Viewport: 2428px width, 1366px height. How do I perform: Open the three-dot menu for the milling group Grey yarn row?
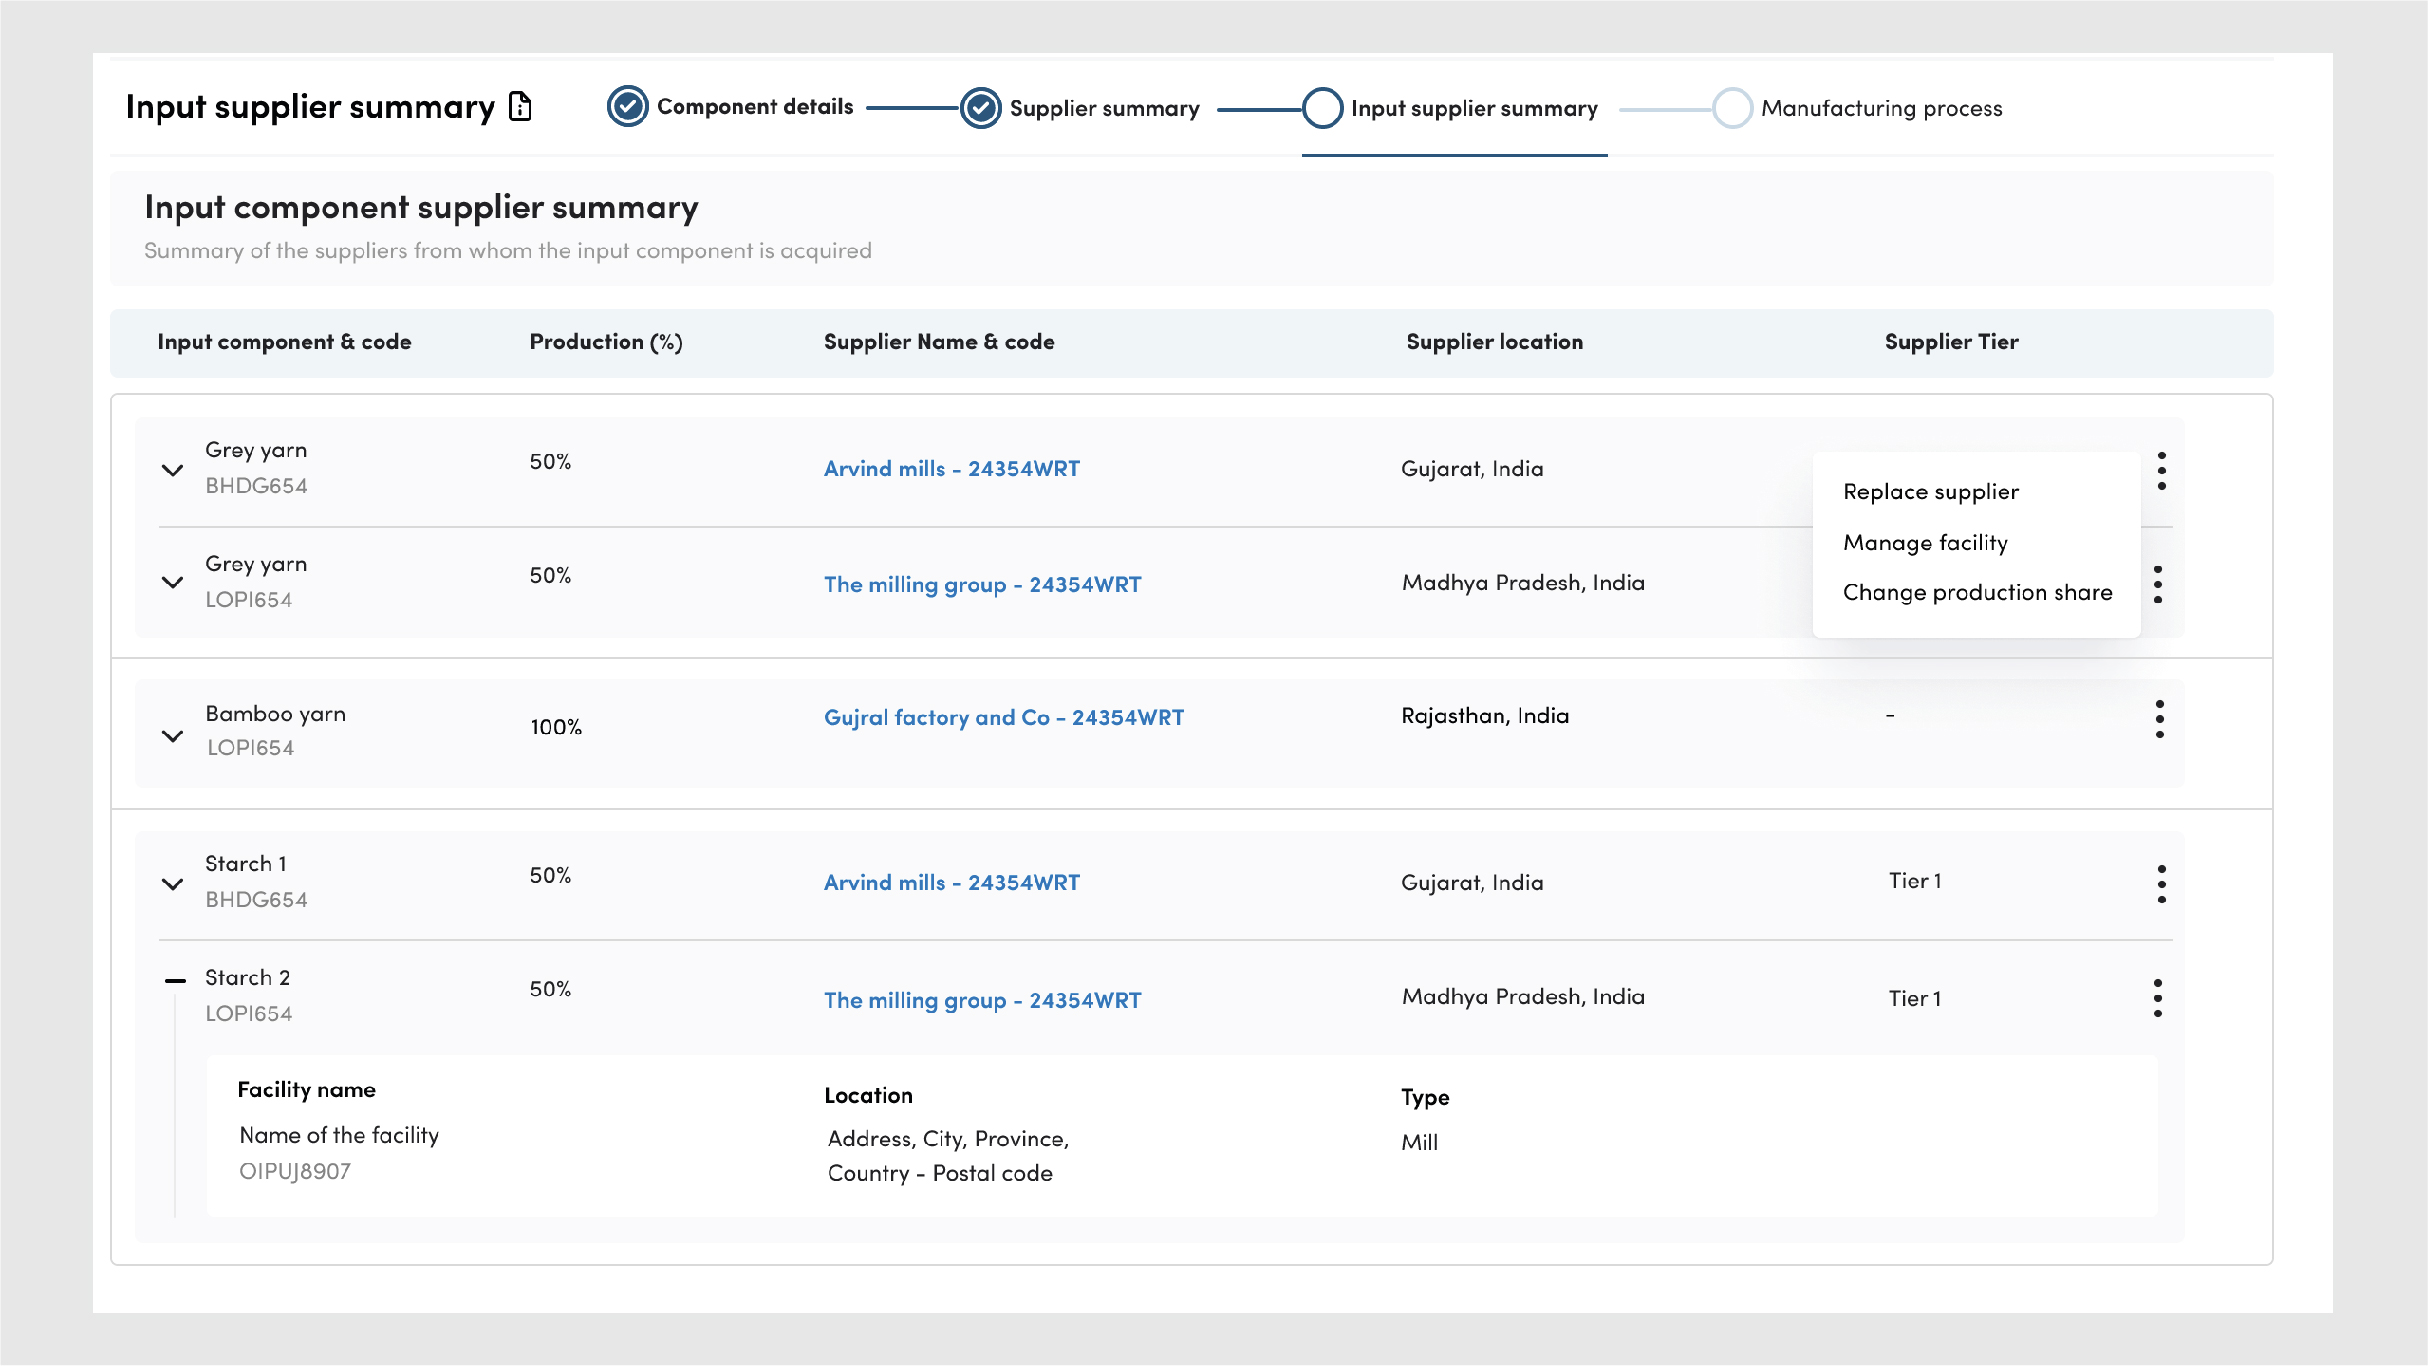[x=2158, y=584]
